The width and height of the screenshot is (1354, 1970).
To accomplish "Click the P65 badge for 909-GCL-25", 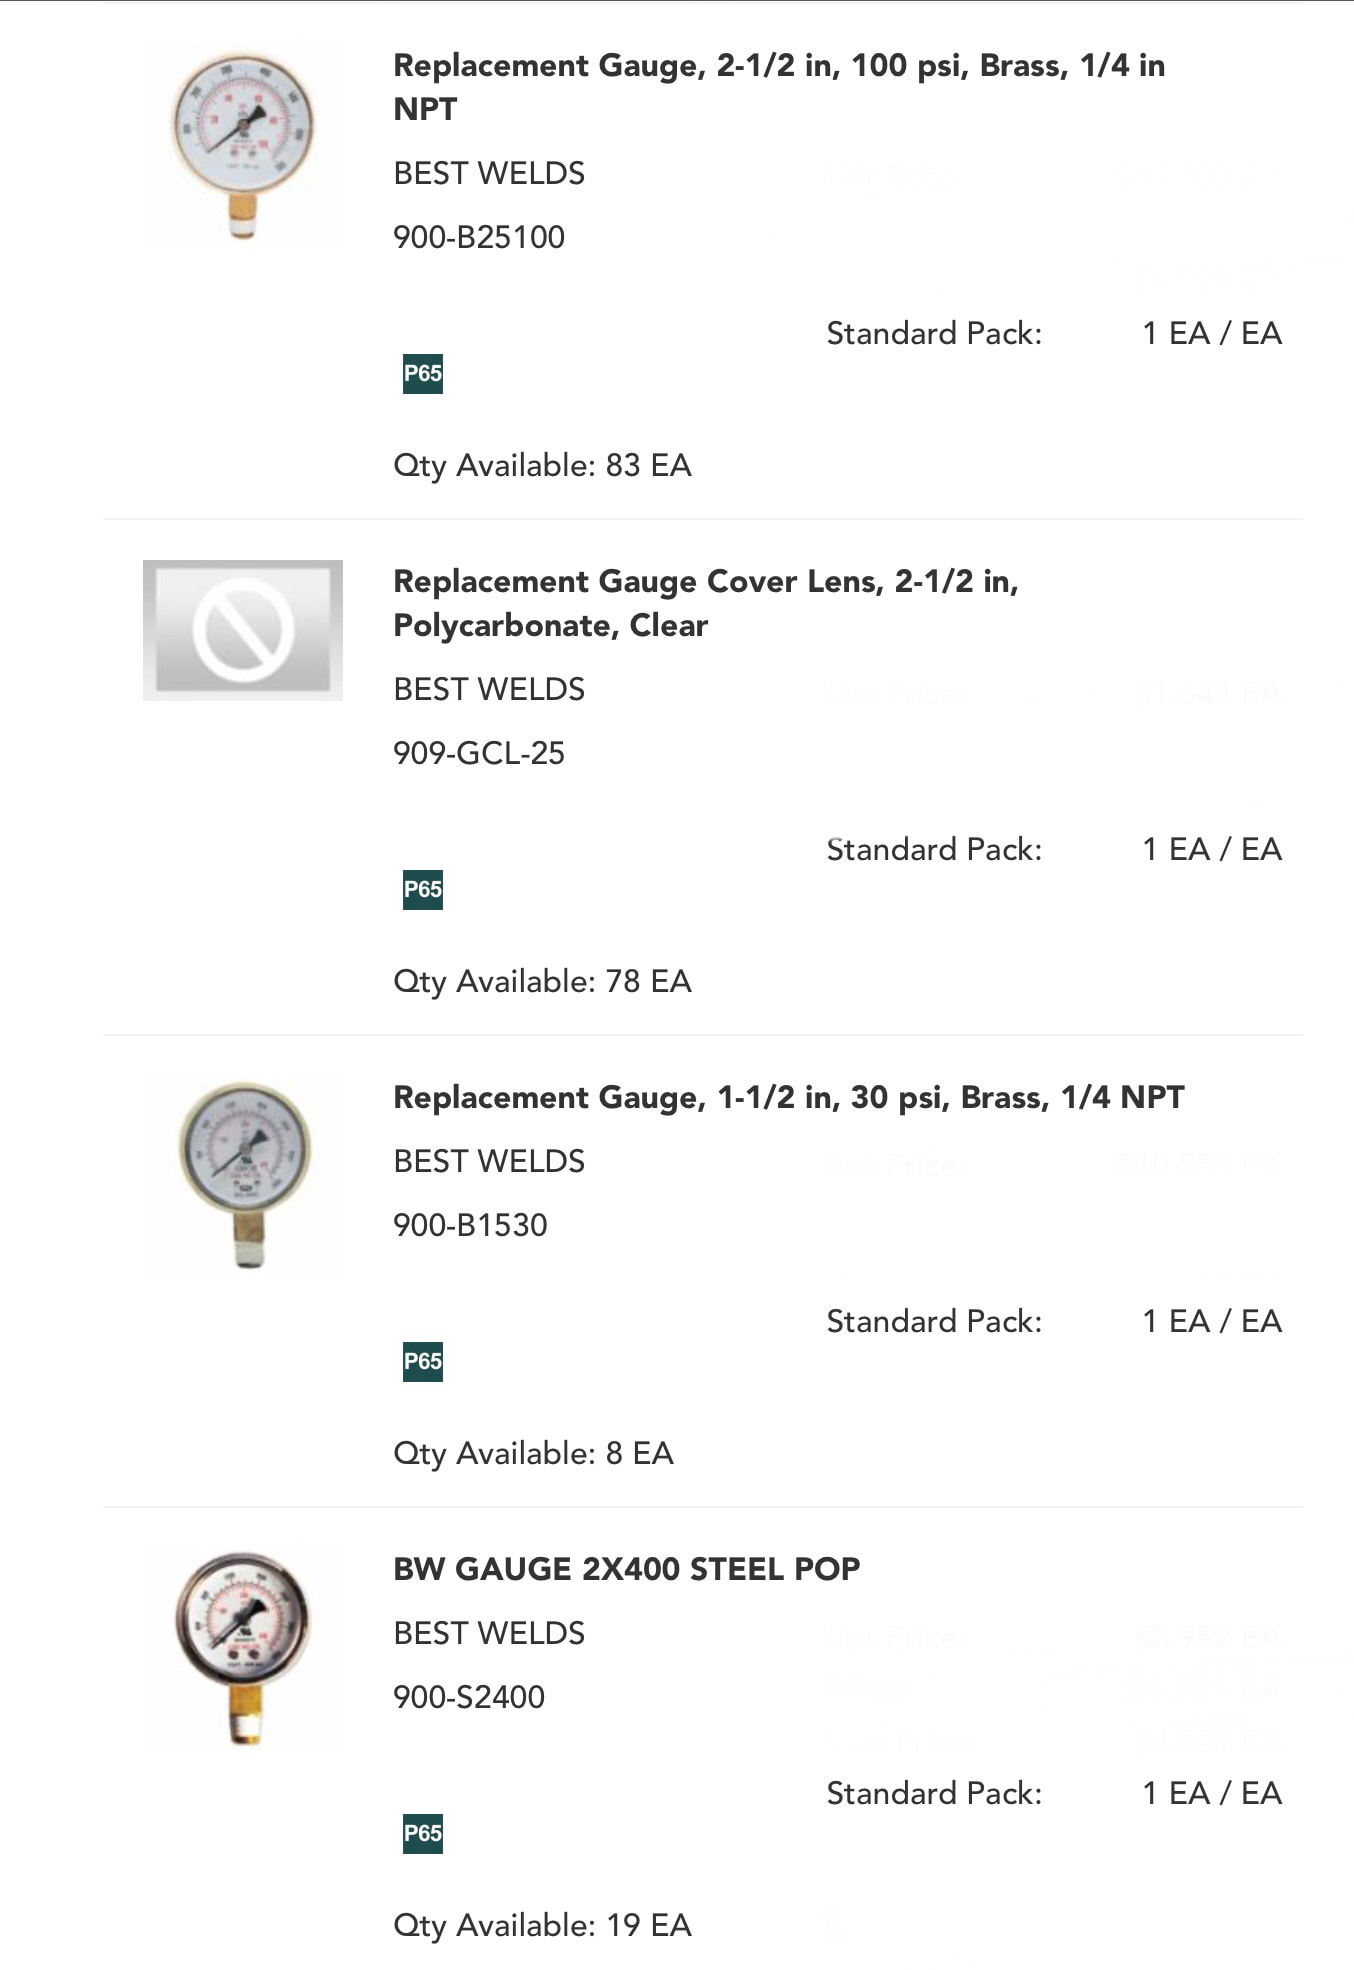I will pos(422,890).
